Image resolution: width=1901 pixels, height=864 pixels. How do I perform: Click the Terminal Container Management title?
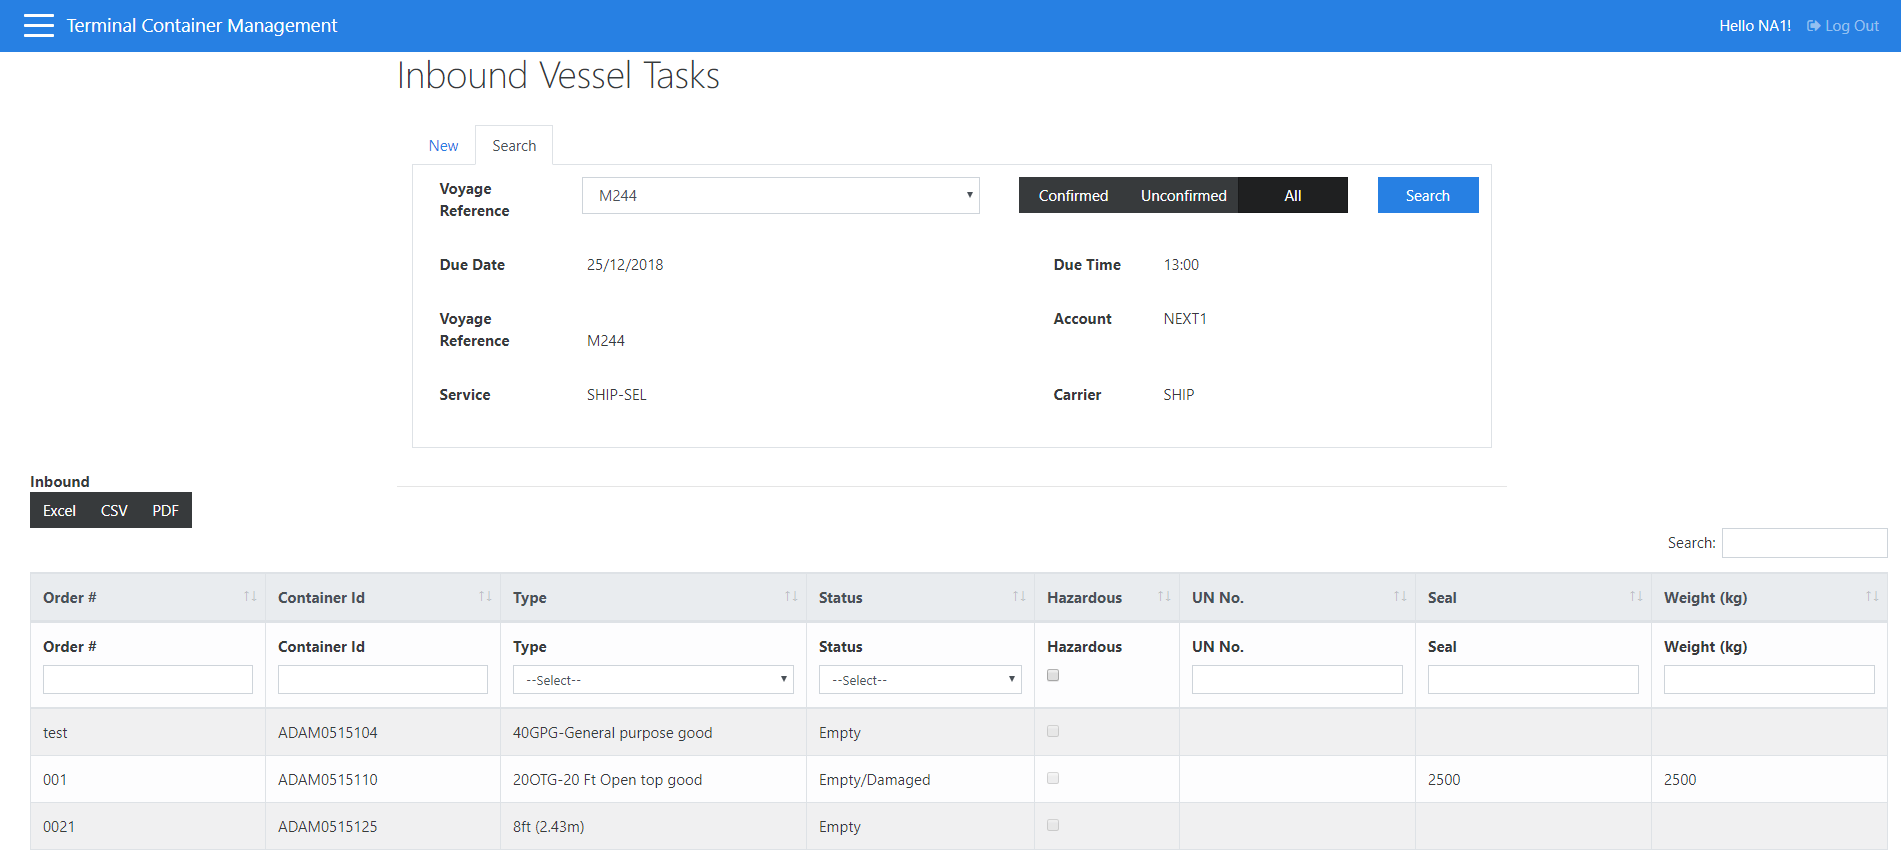click(202, 26)
